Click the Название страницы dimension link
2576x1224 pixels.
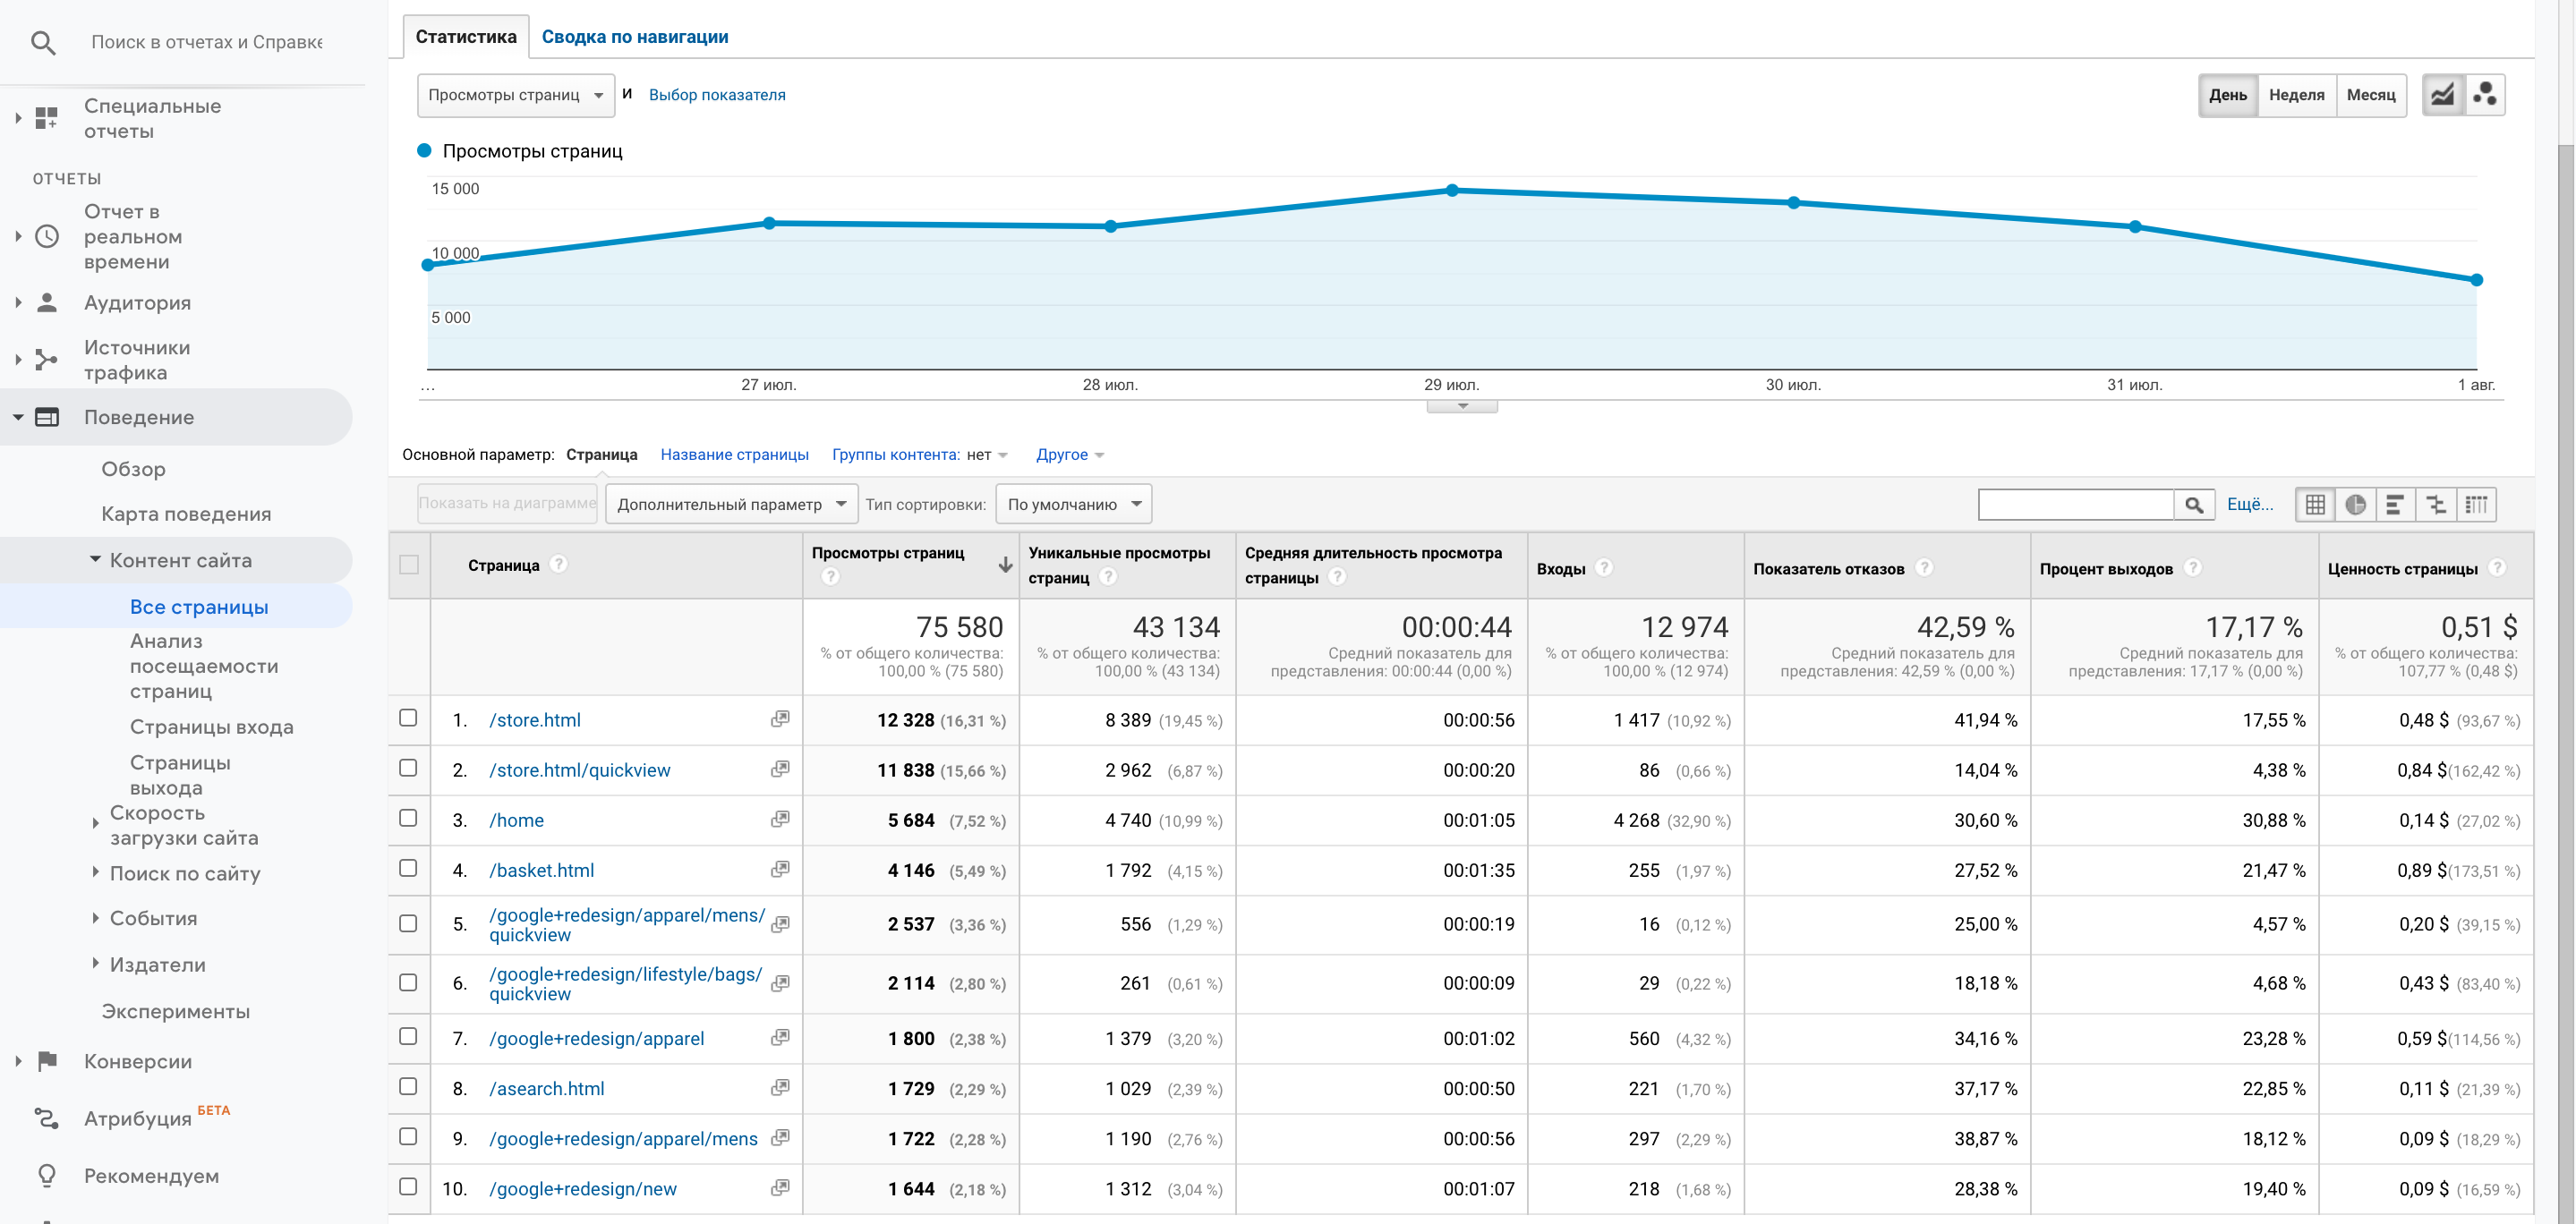735,455
